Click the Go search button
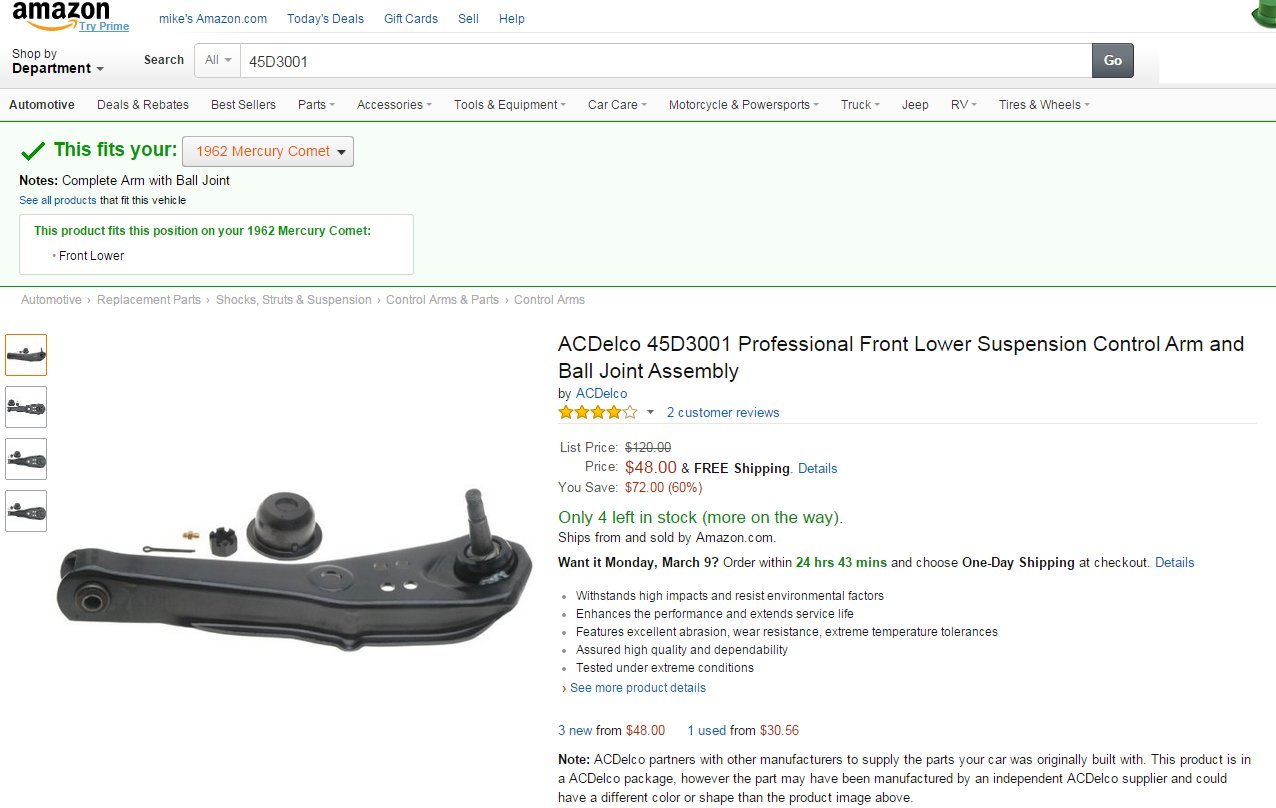The width and height of the screenshot is (1276, 808). [x=1112, y=60]
